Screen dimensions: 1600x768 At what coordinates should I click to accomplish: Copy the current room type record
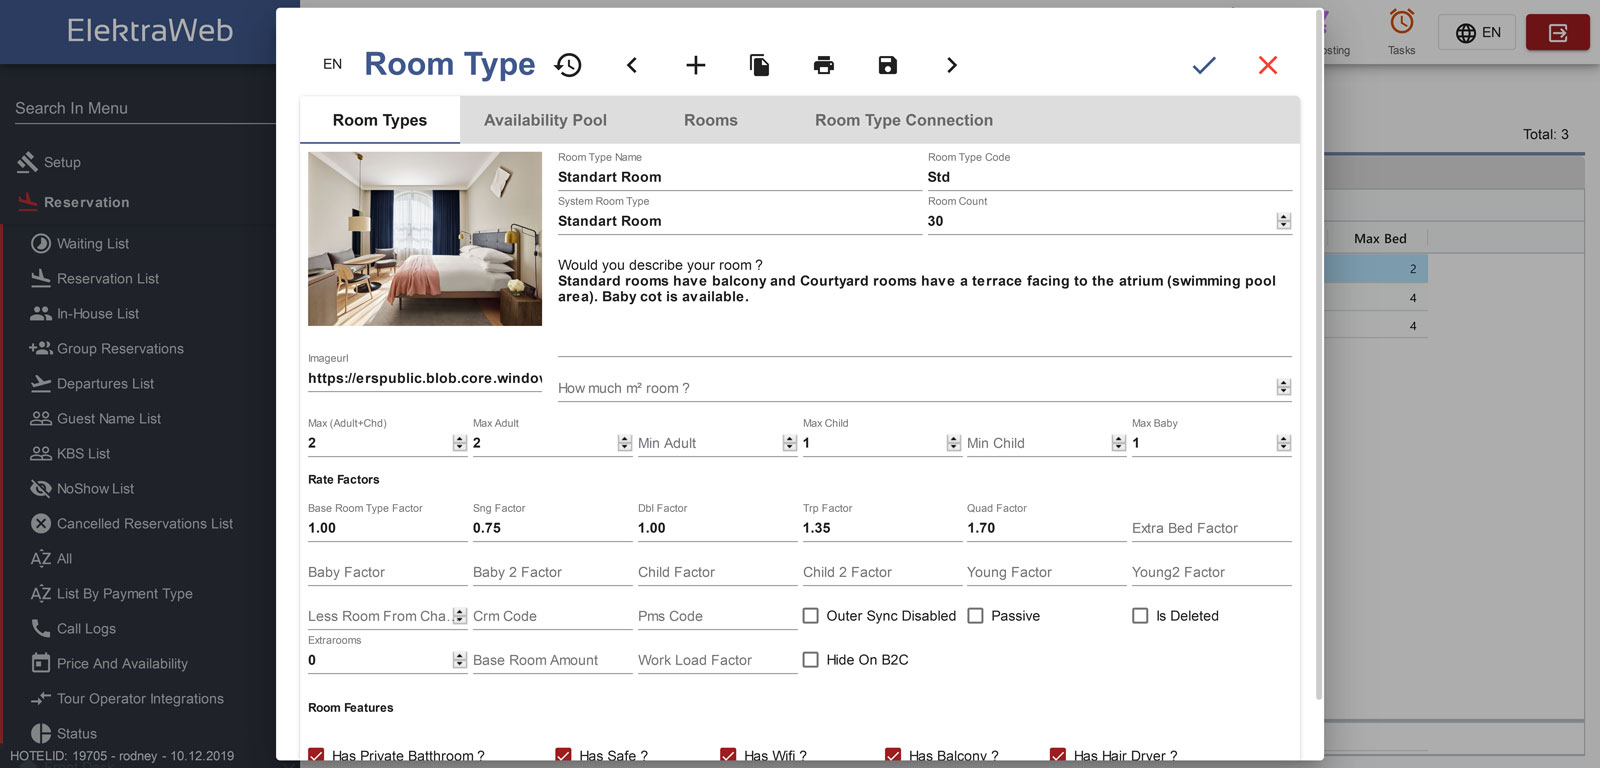coord(760,65)
